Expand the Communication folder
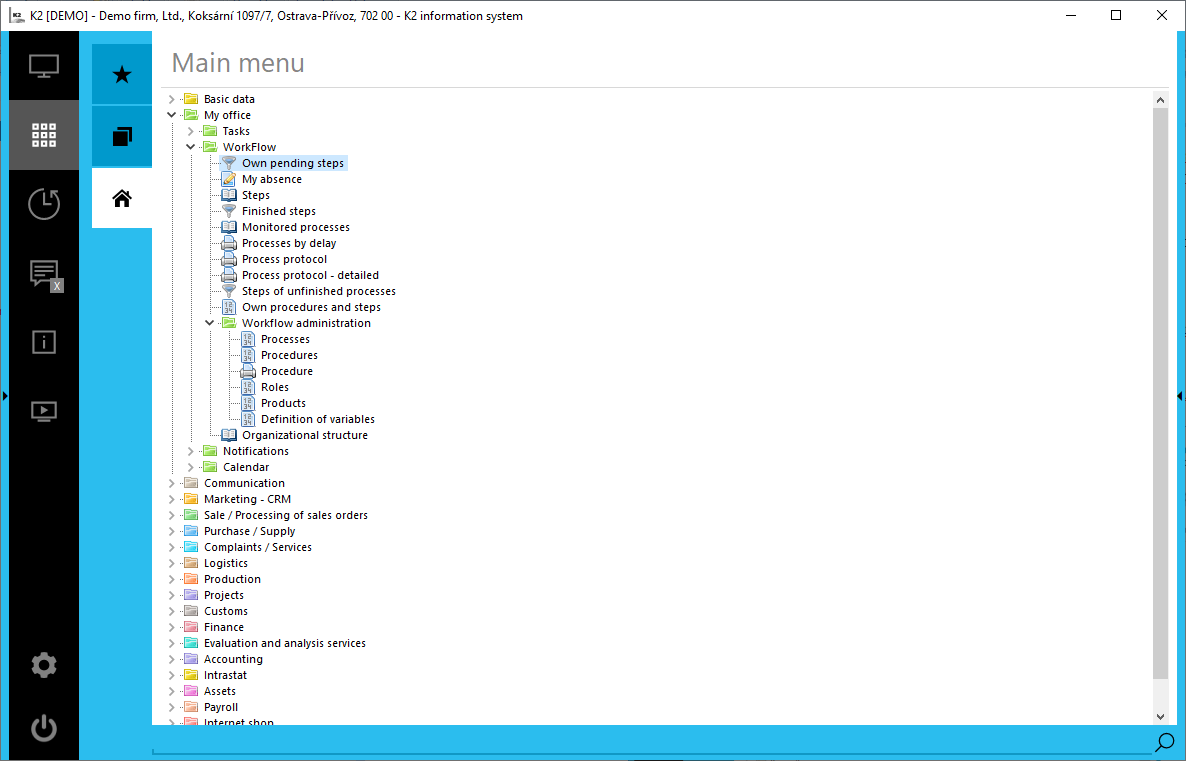1186x761 pixels. 172,483
